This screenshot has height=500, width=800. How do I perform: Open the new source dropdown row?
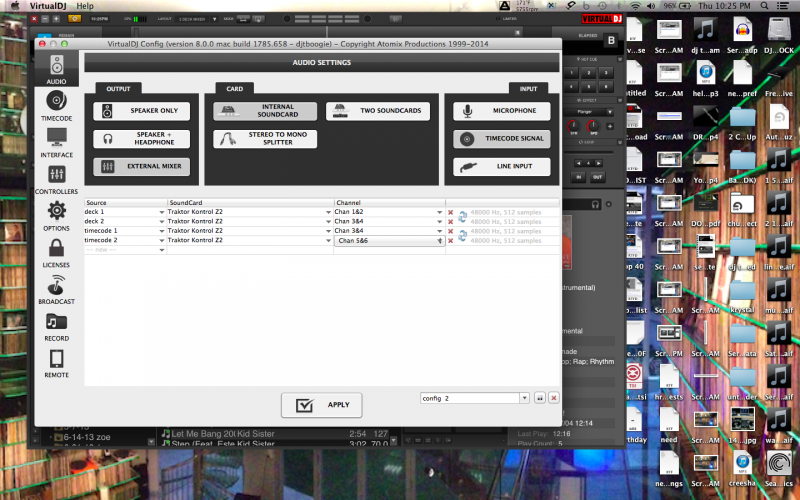coord(161,250)
